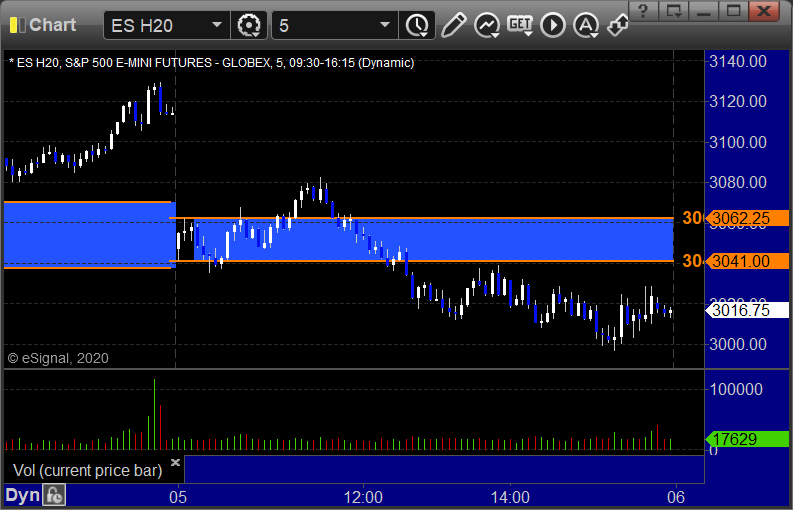Open the circled A alerts icon

586,25
